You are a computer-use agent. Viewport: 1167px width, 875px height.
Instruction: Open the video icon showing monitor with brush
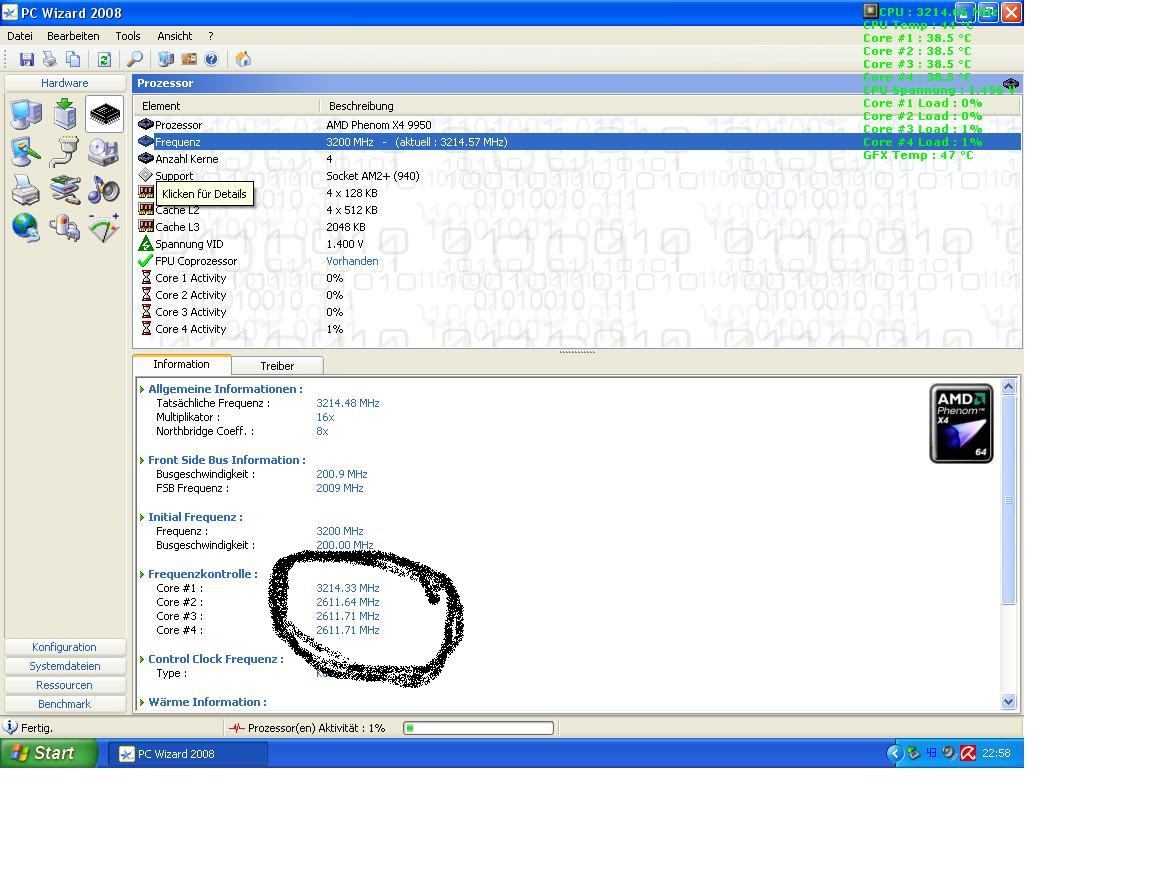tap(26, 152)
